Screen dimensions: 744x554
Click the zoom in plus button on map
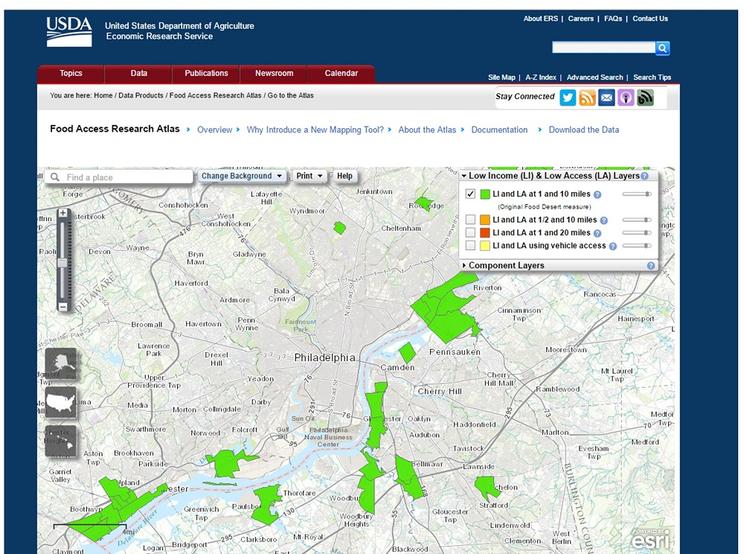(x=63, y=213)
